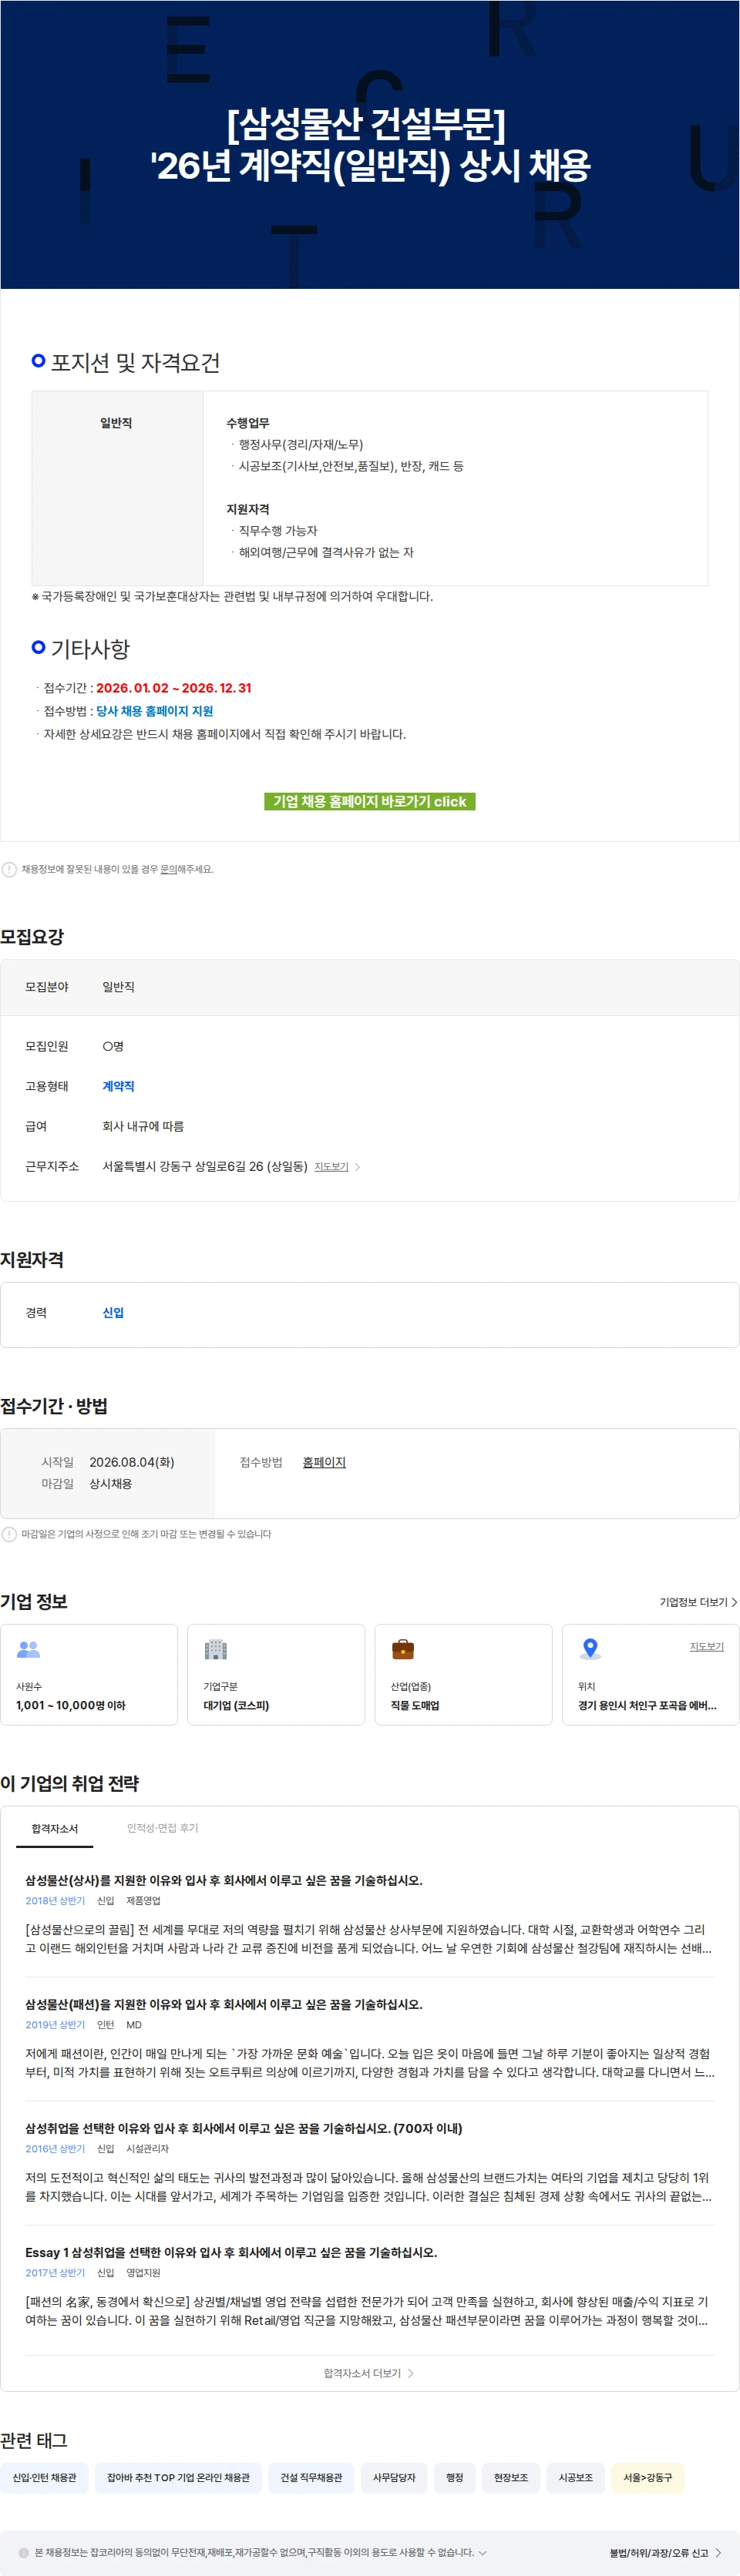Image resolution: width=740 pixels, height=2576 pixels.
Task: Click the blue bullet before 기타사항
Action: [x=38, y=647]
